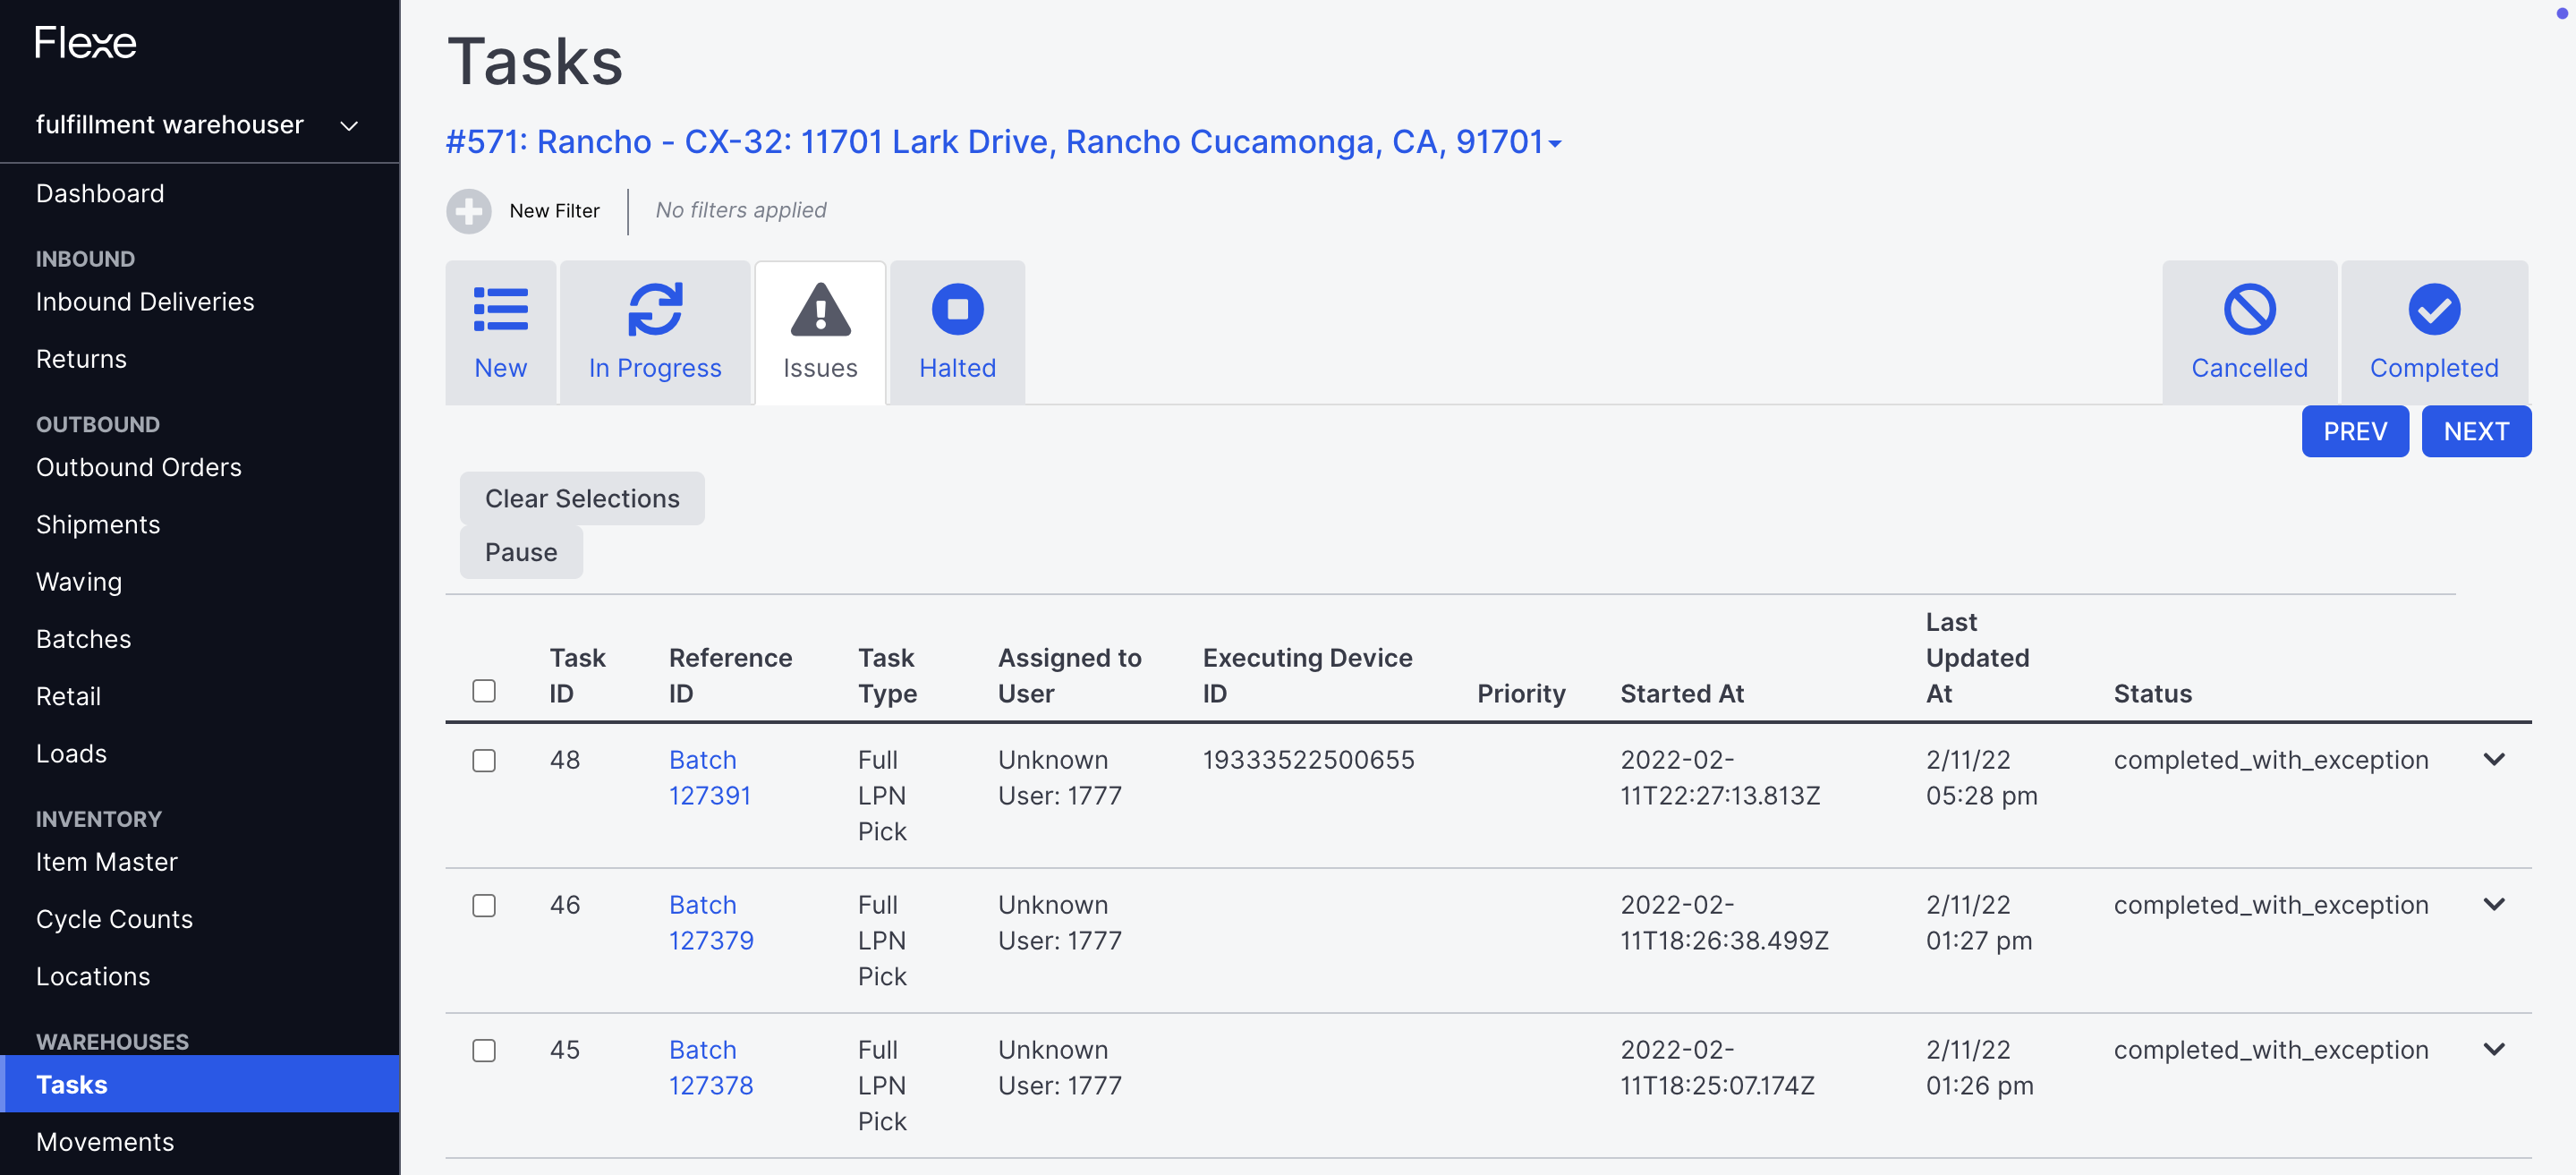Screen dimensions: 2576x1175
Task: Check the box for task 48
Action: (x=484, y=761)
